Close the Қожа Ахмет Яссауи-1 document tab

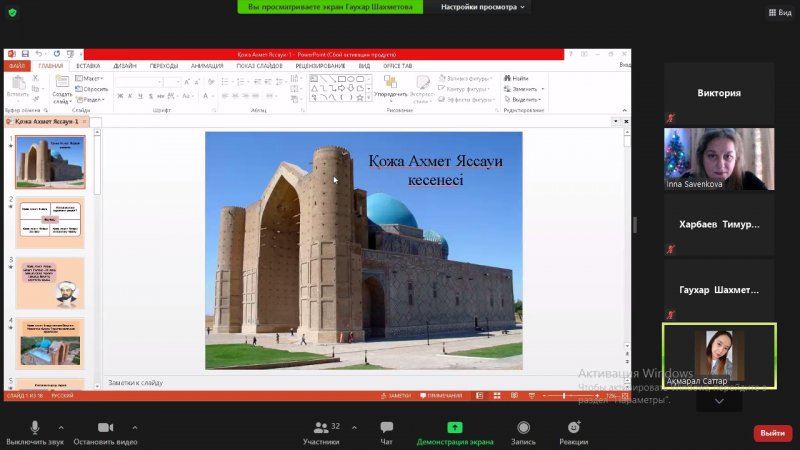point(85,121)
